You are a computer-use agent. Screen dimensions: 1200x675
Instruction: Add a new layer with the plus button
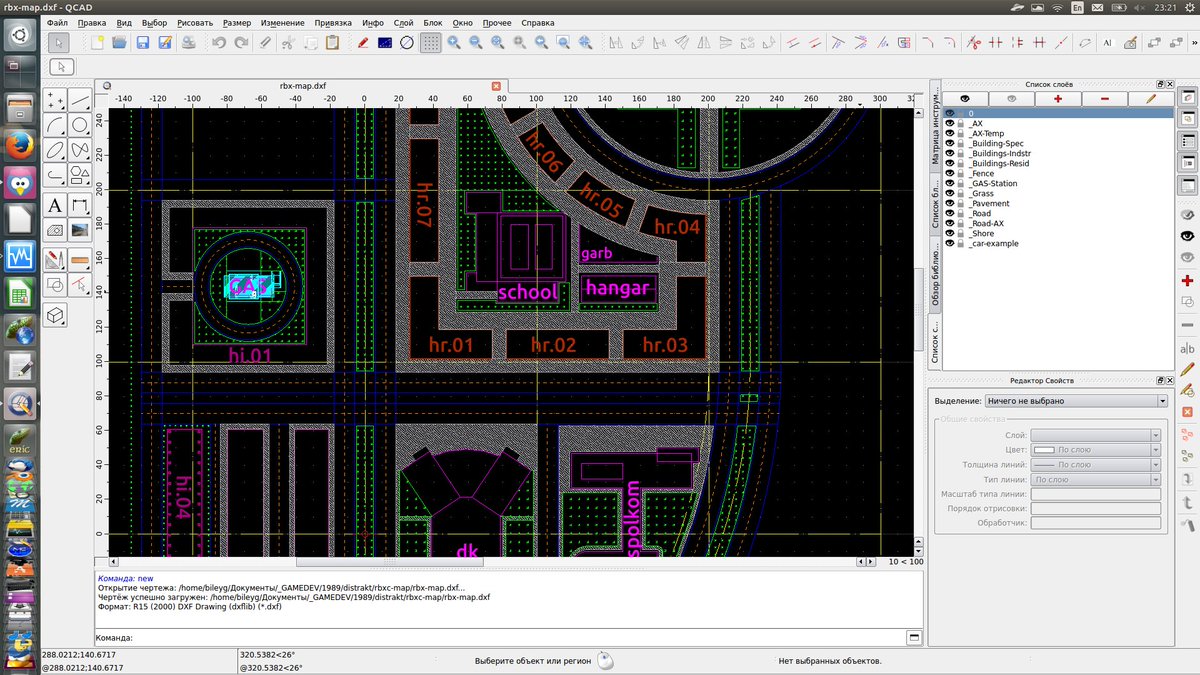pyautogui.click(x=1058, y=99)
